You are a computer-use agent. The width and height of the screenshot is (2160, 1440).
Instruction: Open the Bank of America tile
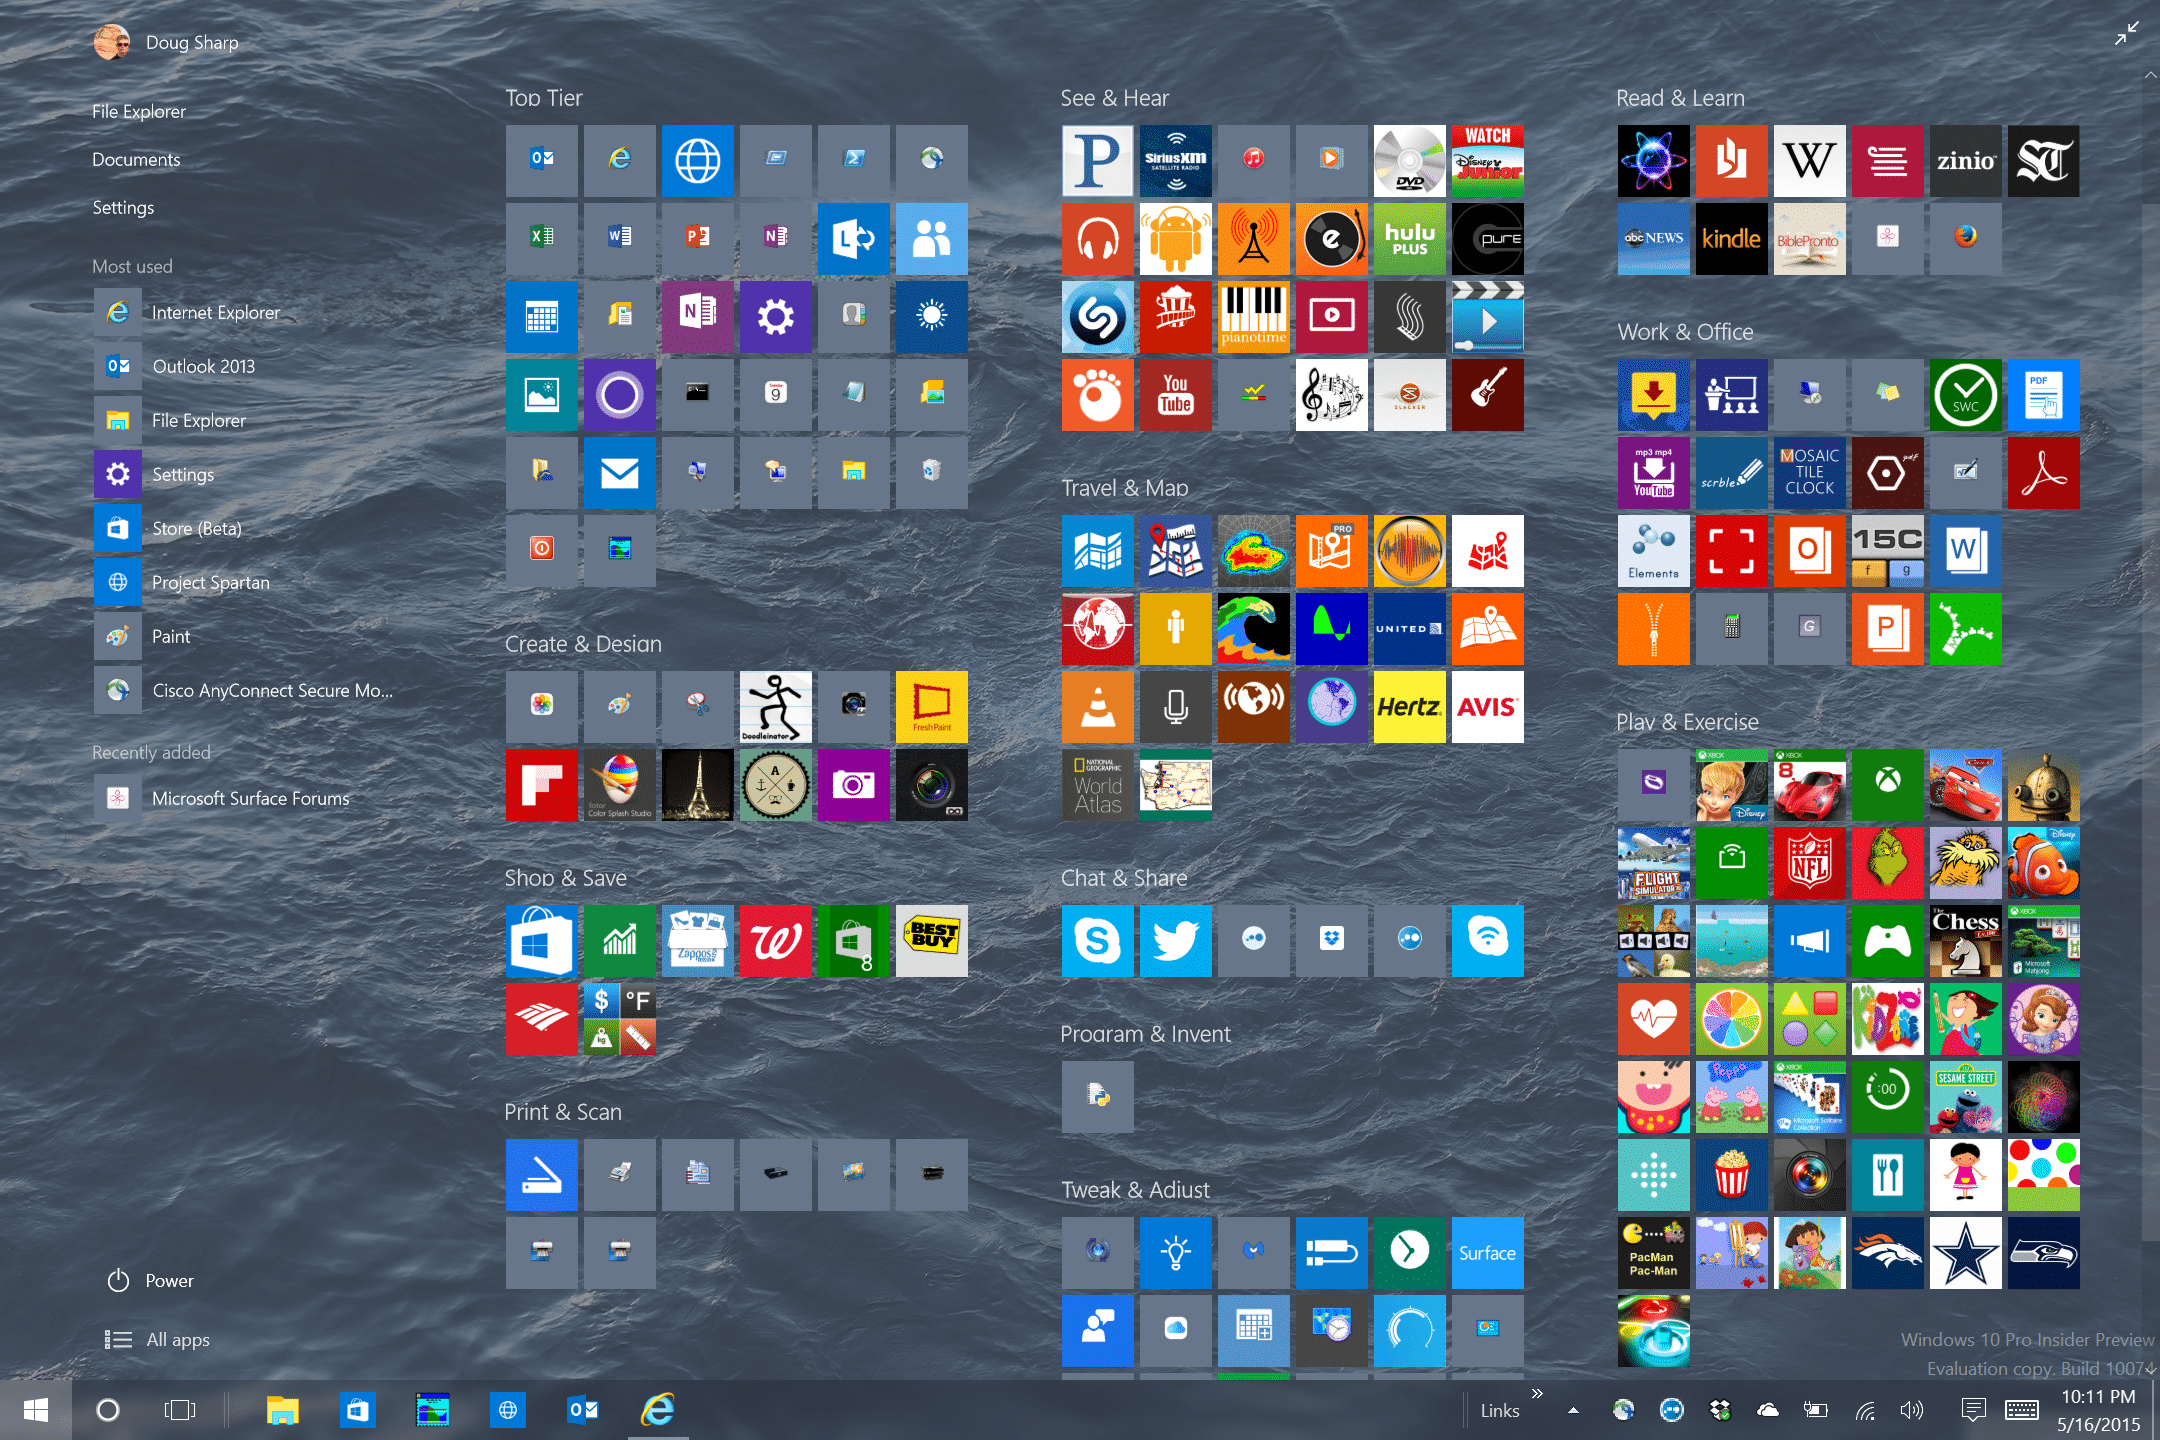click(x=541, y=1019)
